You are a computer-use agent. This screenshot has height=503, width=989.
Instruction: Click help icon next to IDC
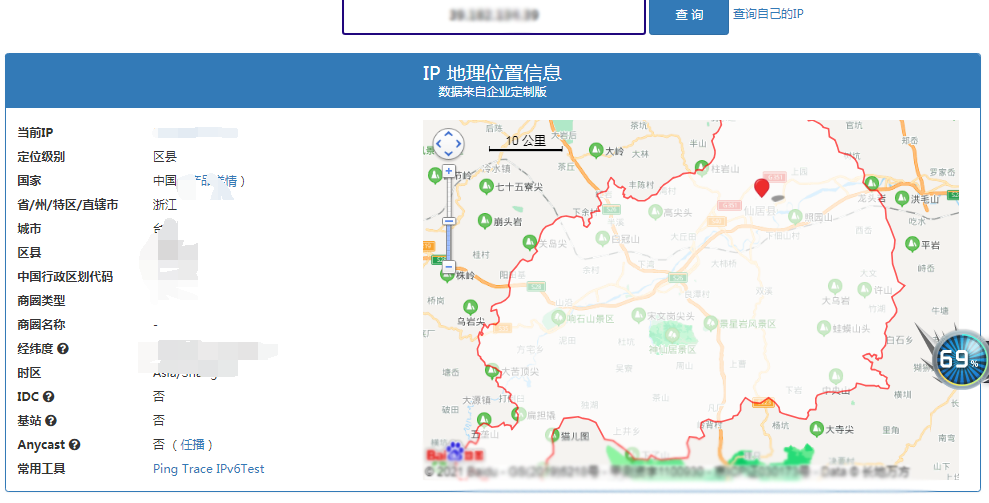(47, 397)
